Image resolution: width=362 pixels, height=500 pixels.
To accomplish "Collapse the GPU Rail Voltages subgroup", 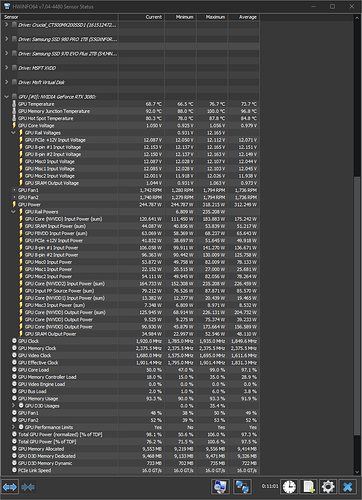I will coord(13,133).
